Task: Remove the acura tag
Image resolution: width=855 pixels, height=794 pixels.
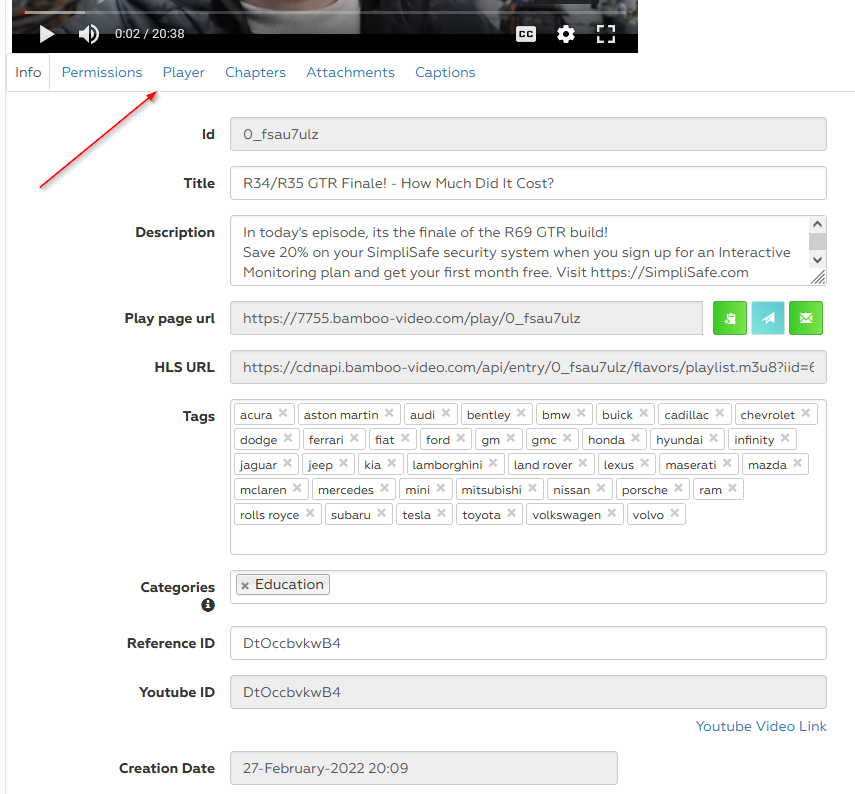Action: click(x=283, y=413)
